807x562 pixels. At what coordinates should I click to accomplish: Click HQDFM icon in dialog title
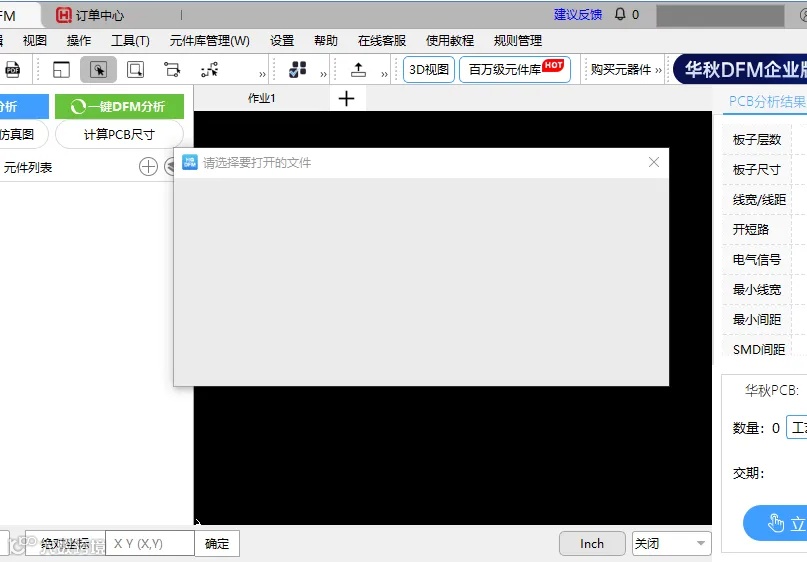point(190,163)
